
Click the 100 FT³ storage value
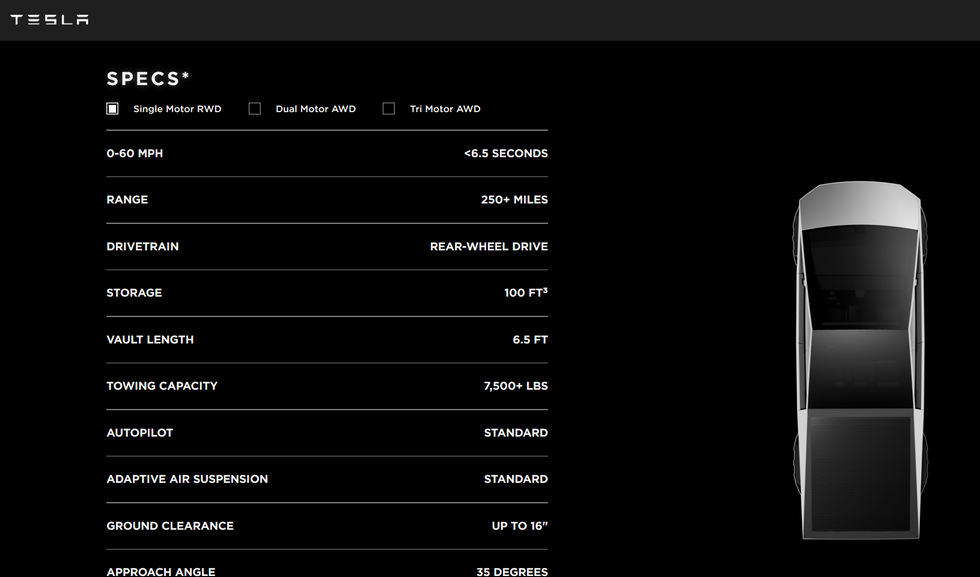(526, 293)
